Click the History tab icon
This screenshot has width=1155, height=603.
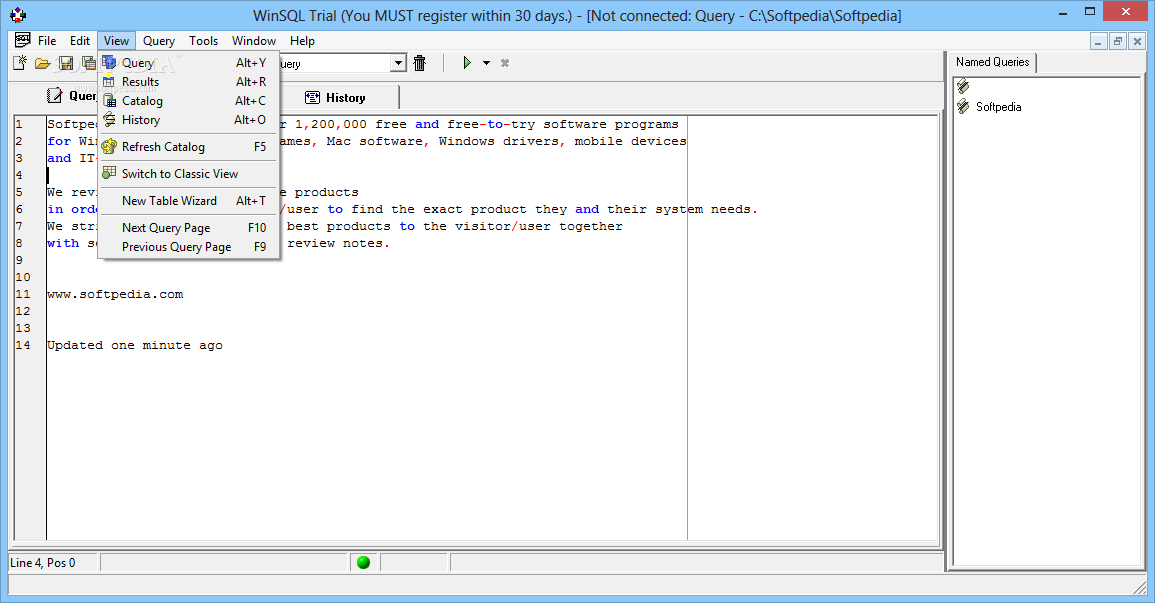312,97
